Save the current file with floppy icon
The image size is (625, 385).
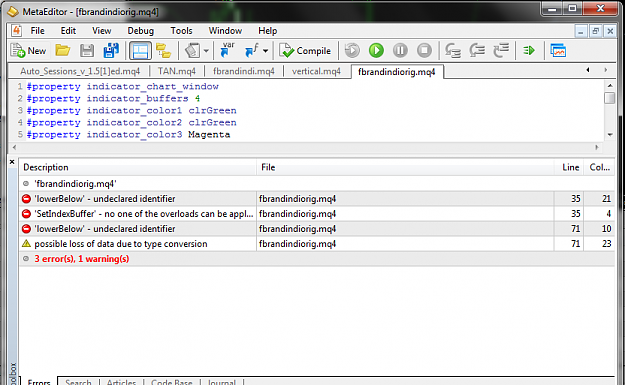click(87, 51)
